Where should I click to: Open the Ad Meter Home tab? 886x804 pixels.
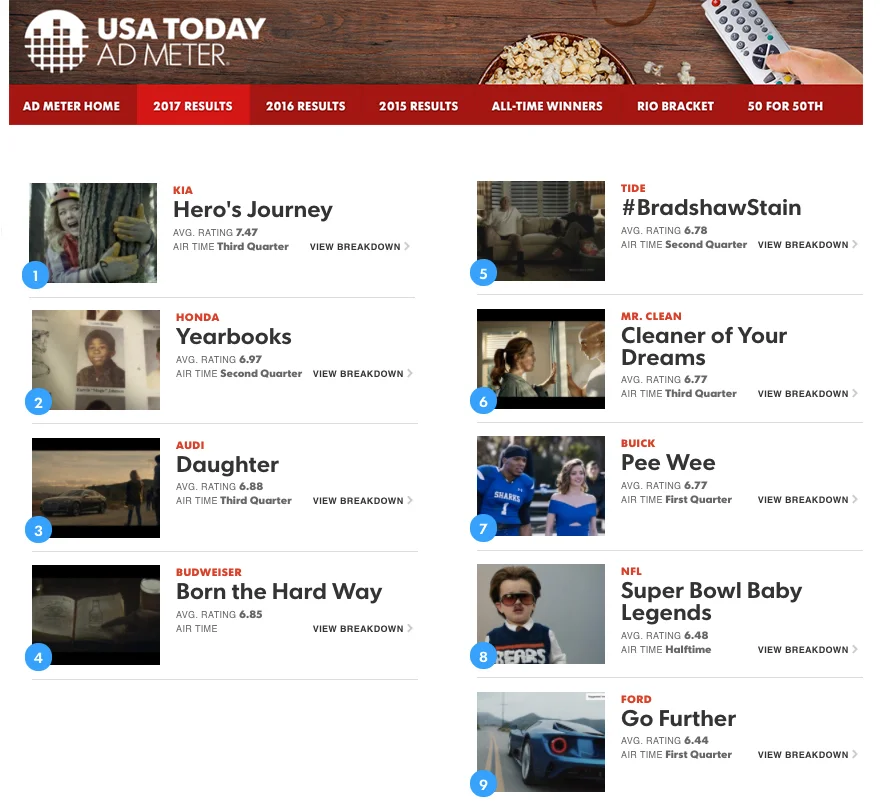click(x=72, y=106)
